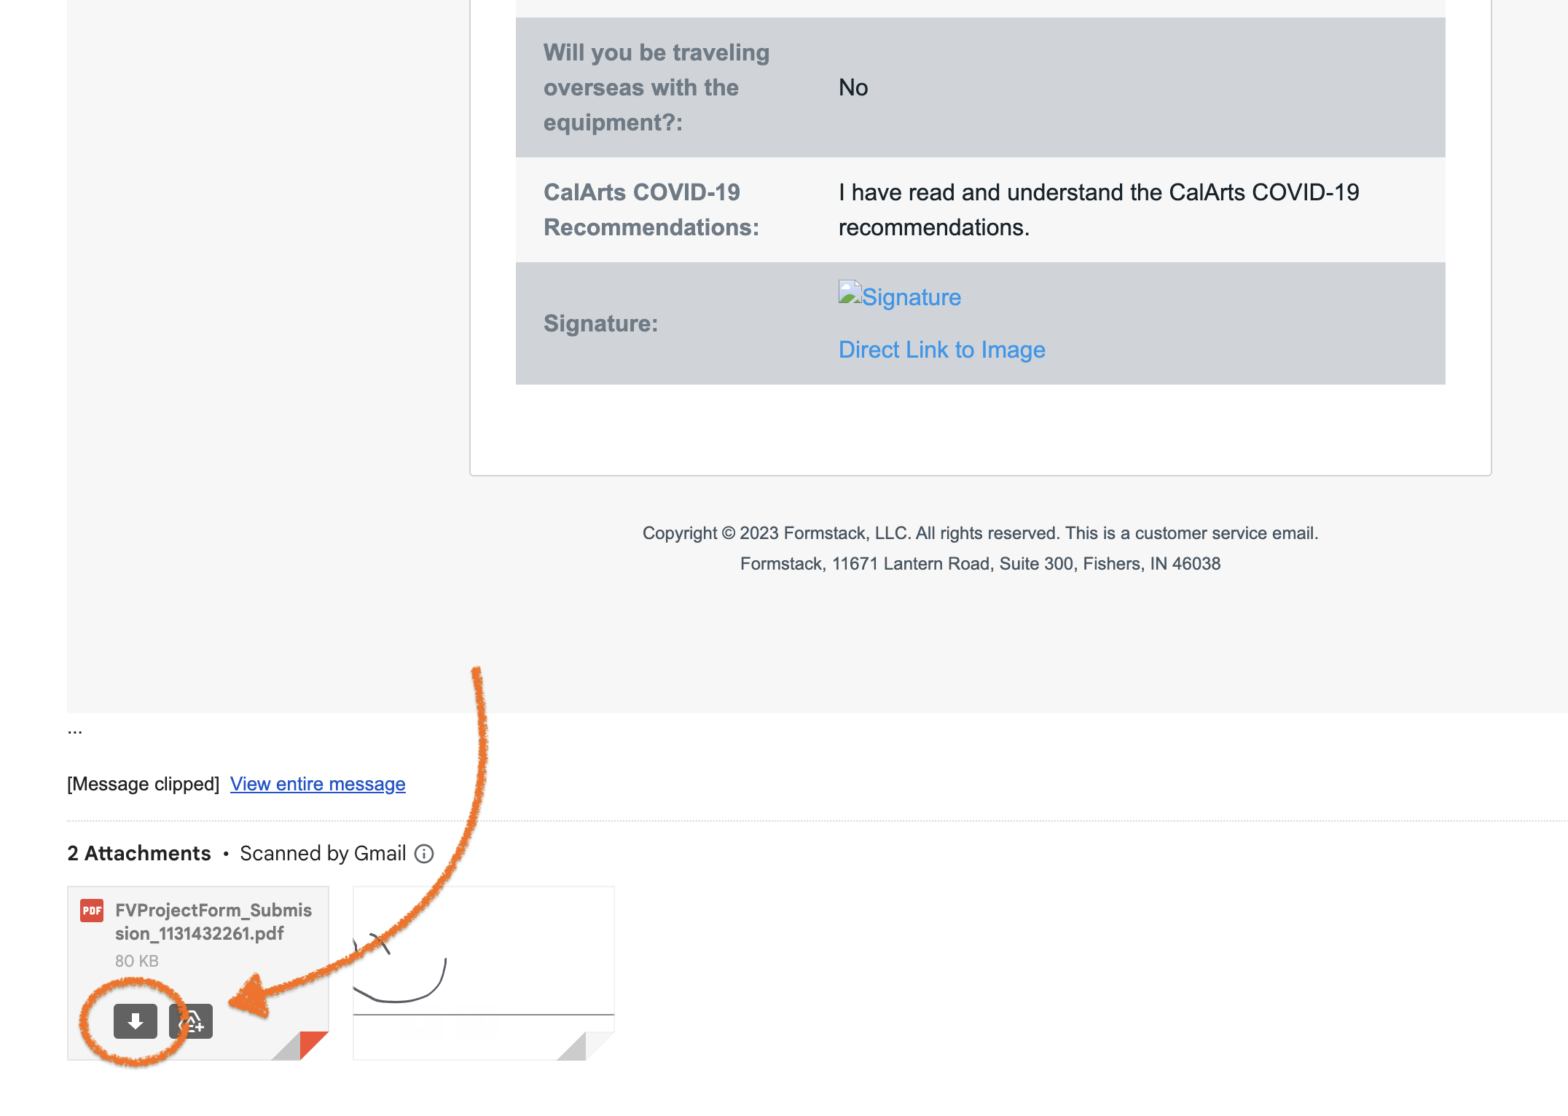The image size is (1568, 1116).
Task: Add the PDF attachment to Drive
Action: [191, 1021]
